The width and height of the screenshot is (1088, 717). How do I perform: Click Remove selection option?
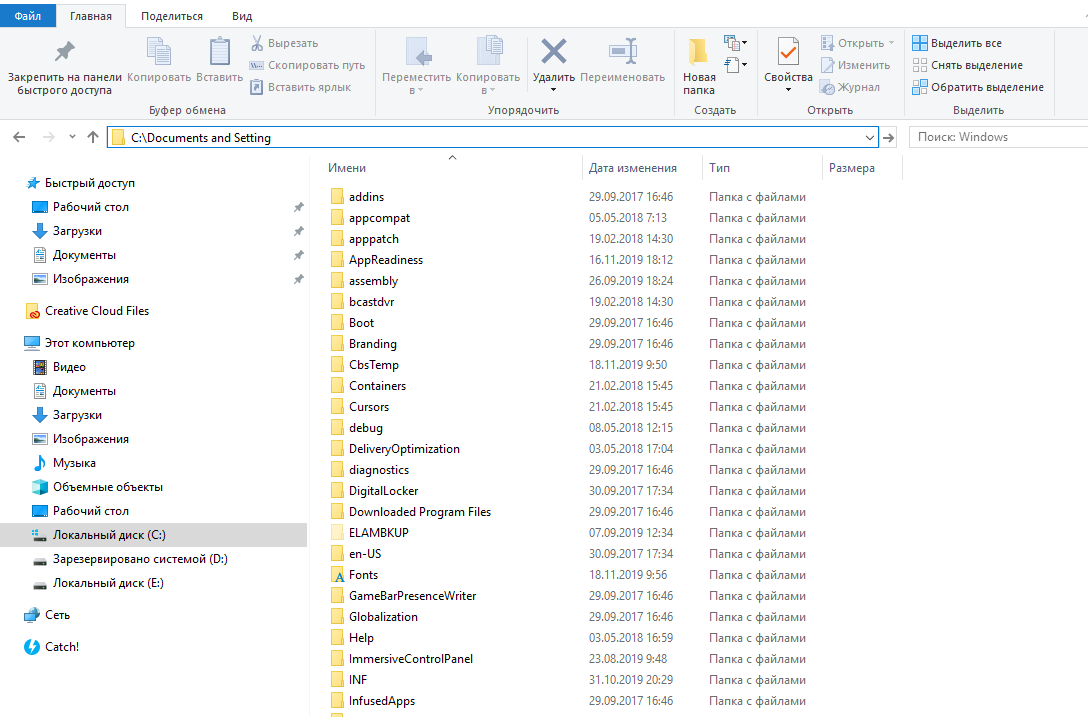(x=967, y=65)
